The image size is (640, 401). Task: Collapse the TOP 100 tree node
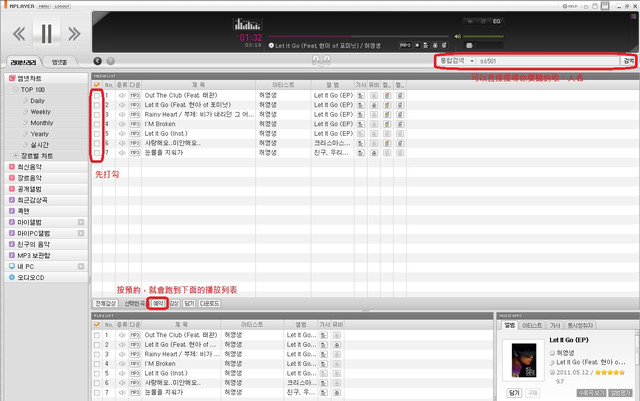point(16,89)
